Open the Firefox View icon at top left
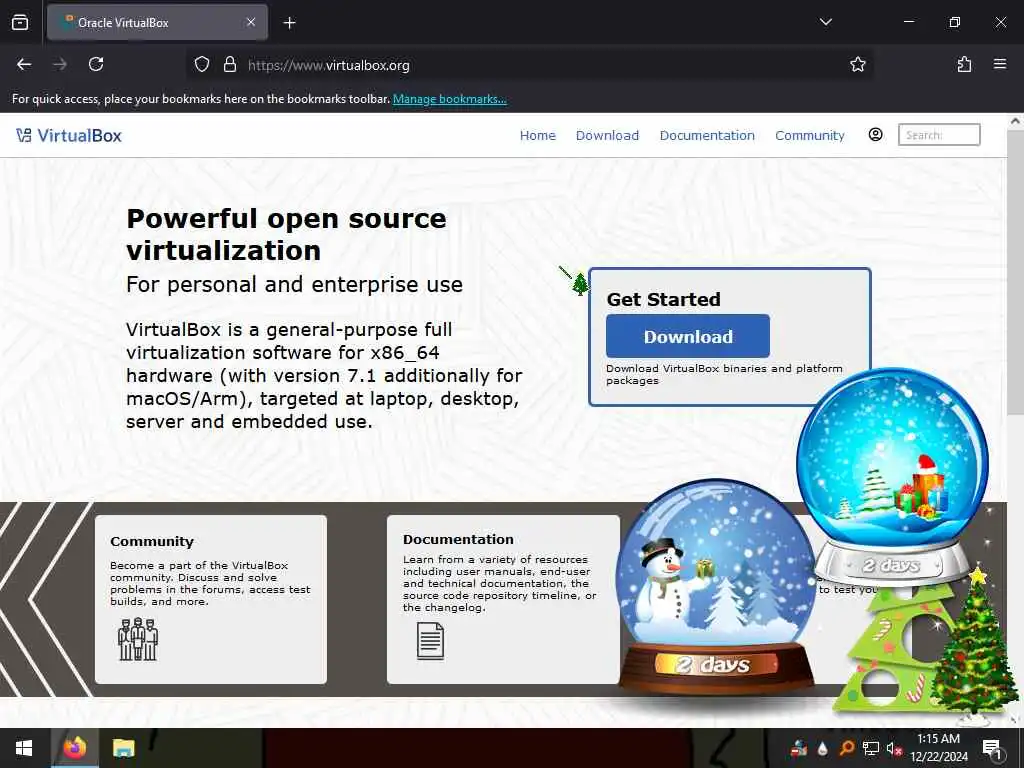The height and width of the screenshot is (768, 1024). click(x=20, y=22)
